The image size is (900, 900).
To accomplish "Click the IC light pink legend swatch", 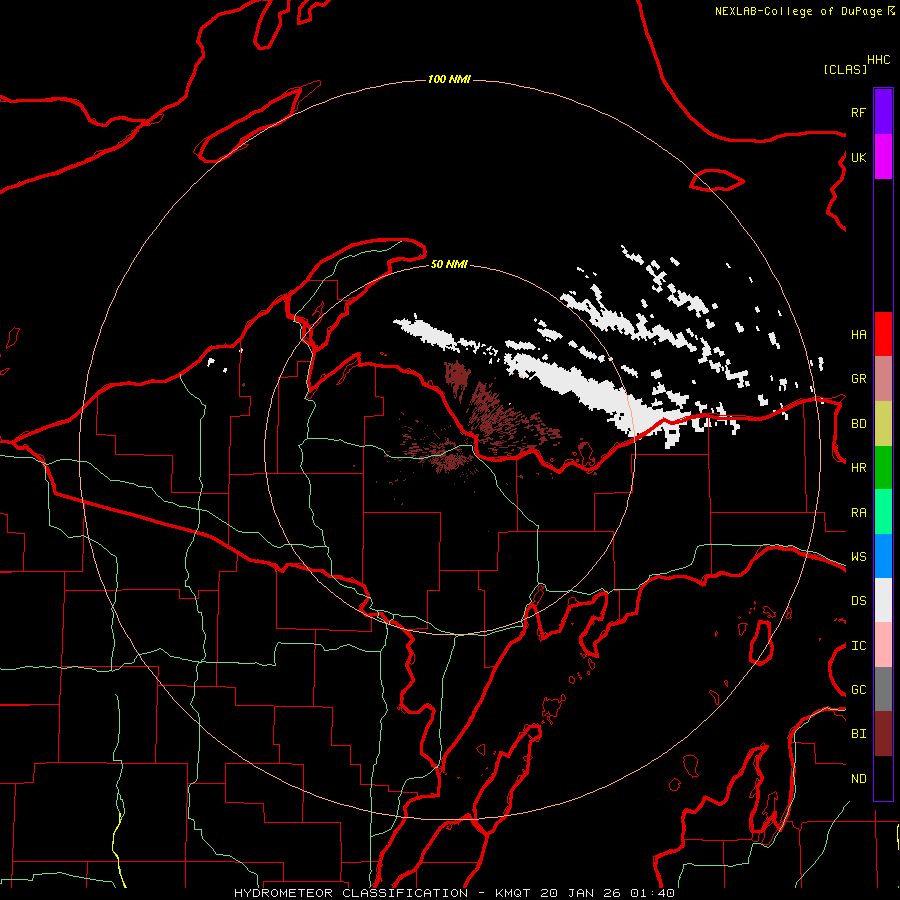I will point(883,645).
